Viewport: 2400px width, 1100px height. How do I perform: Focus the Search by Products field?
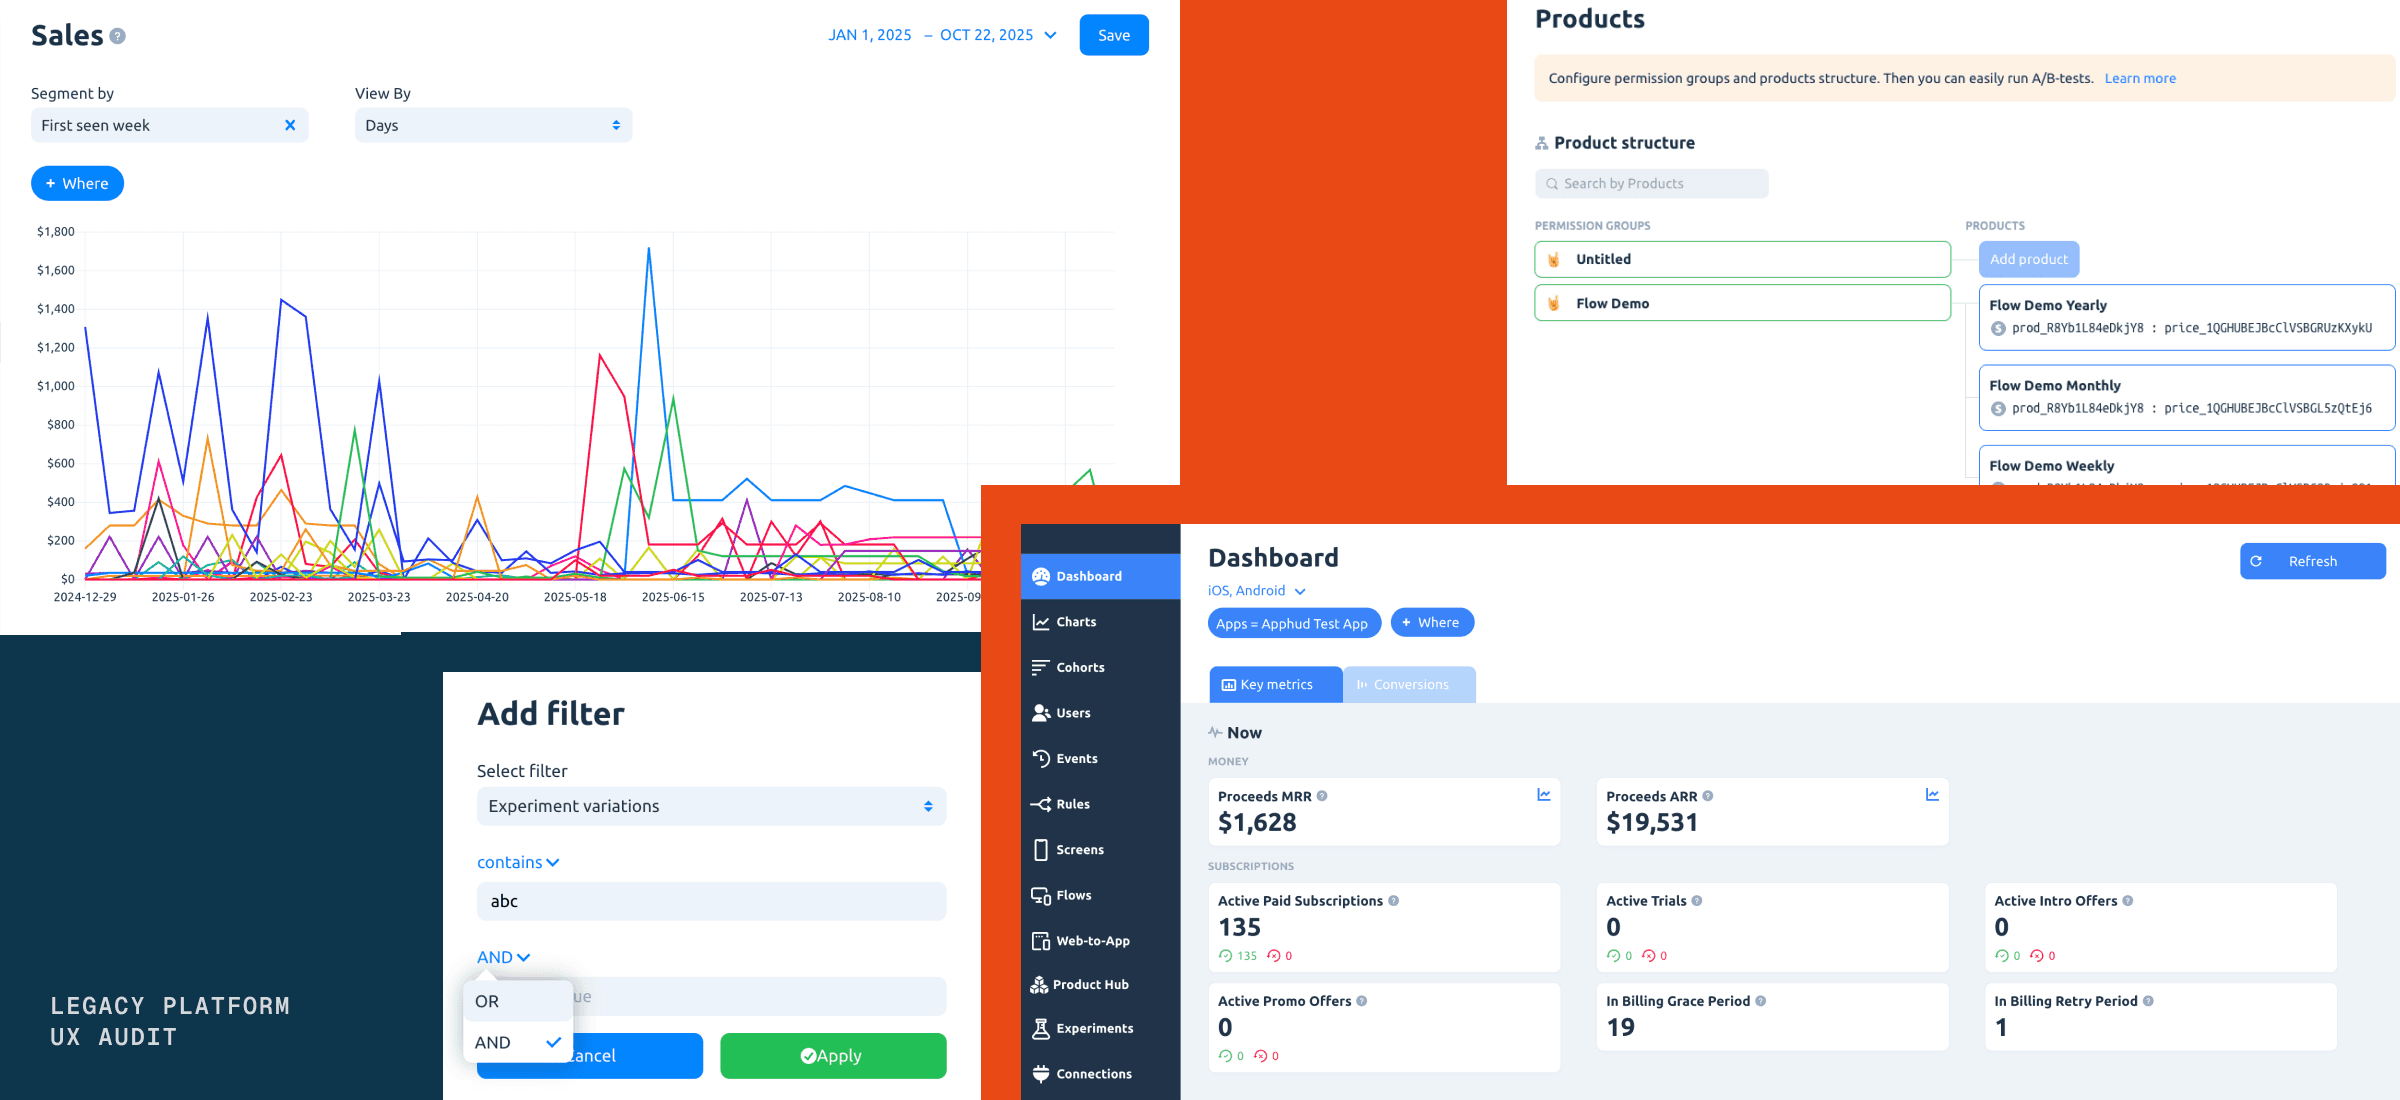pyautogui.click(x=1651, y=183)
